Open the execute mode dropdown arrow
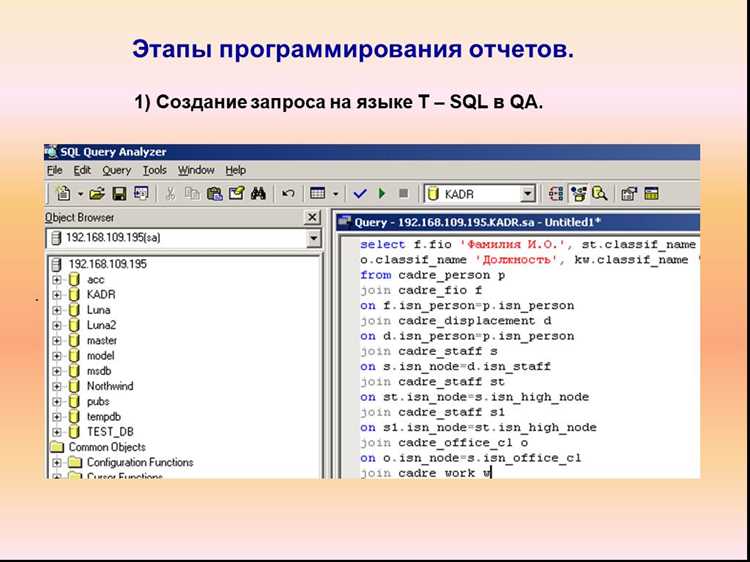This screenshot has width=750, height=562. (x=336, y=194)
